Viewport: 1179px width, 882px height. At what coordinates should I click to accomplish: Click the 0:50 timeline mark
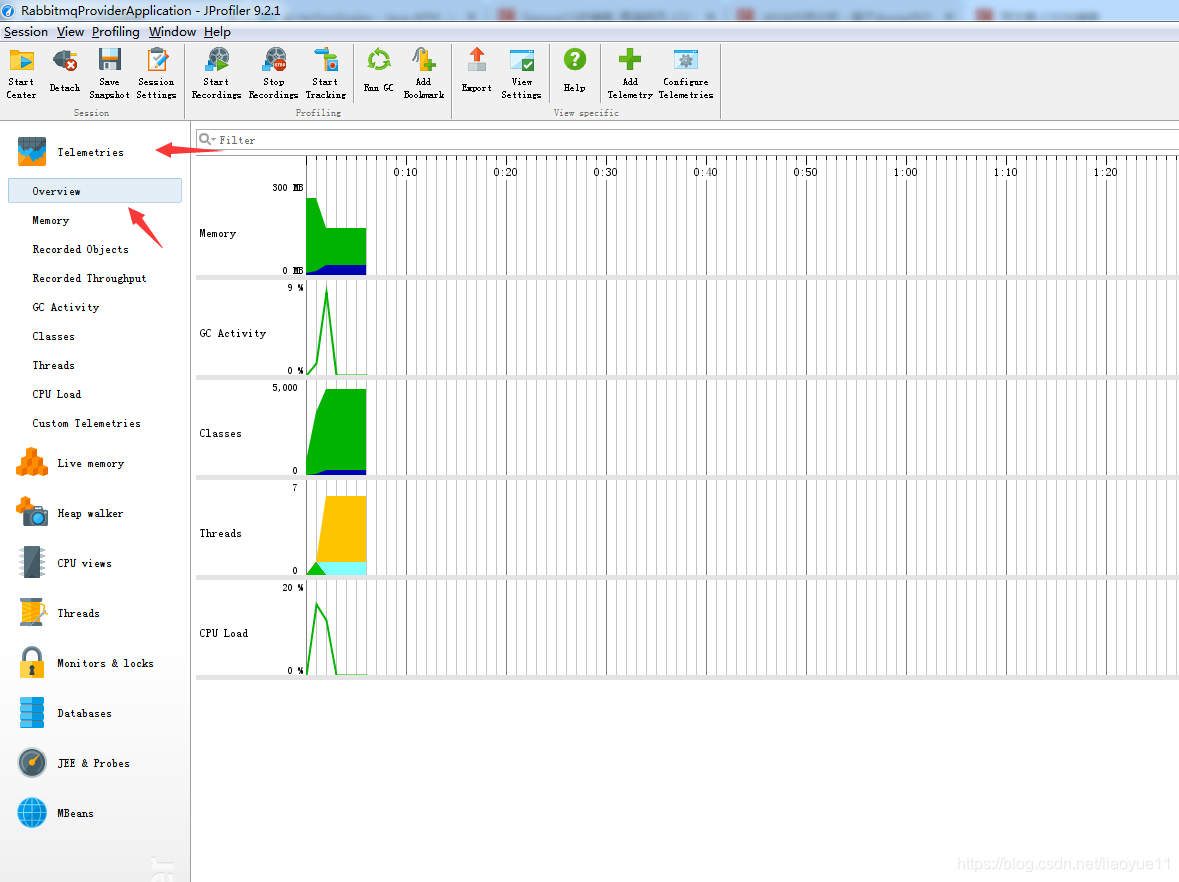click(x=805, y=172)
